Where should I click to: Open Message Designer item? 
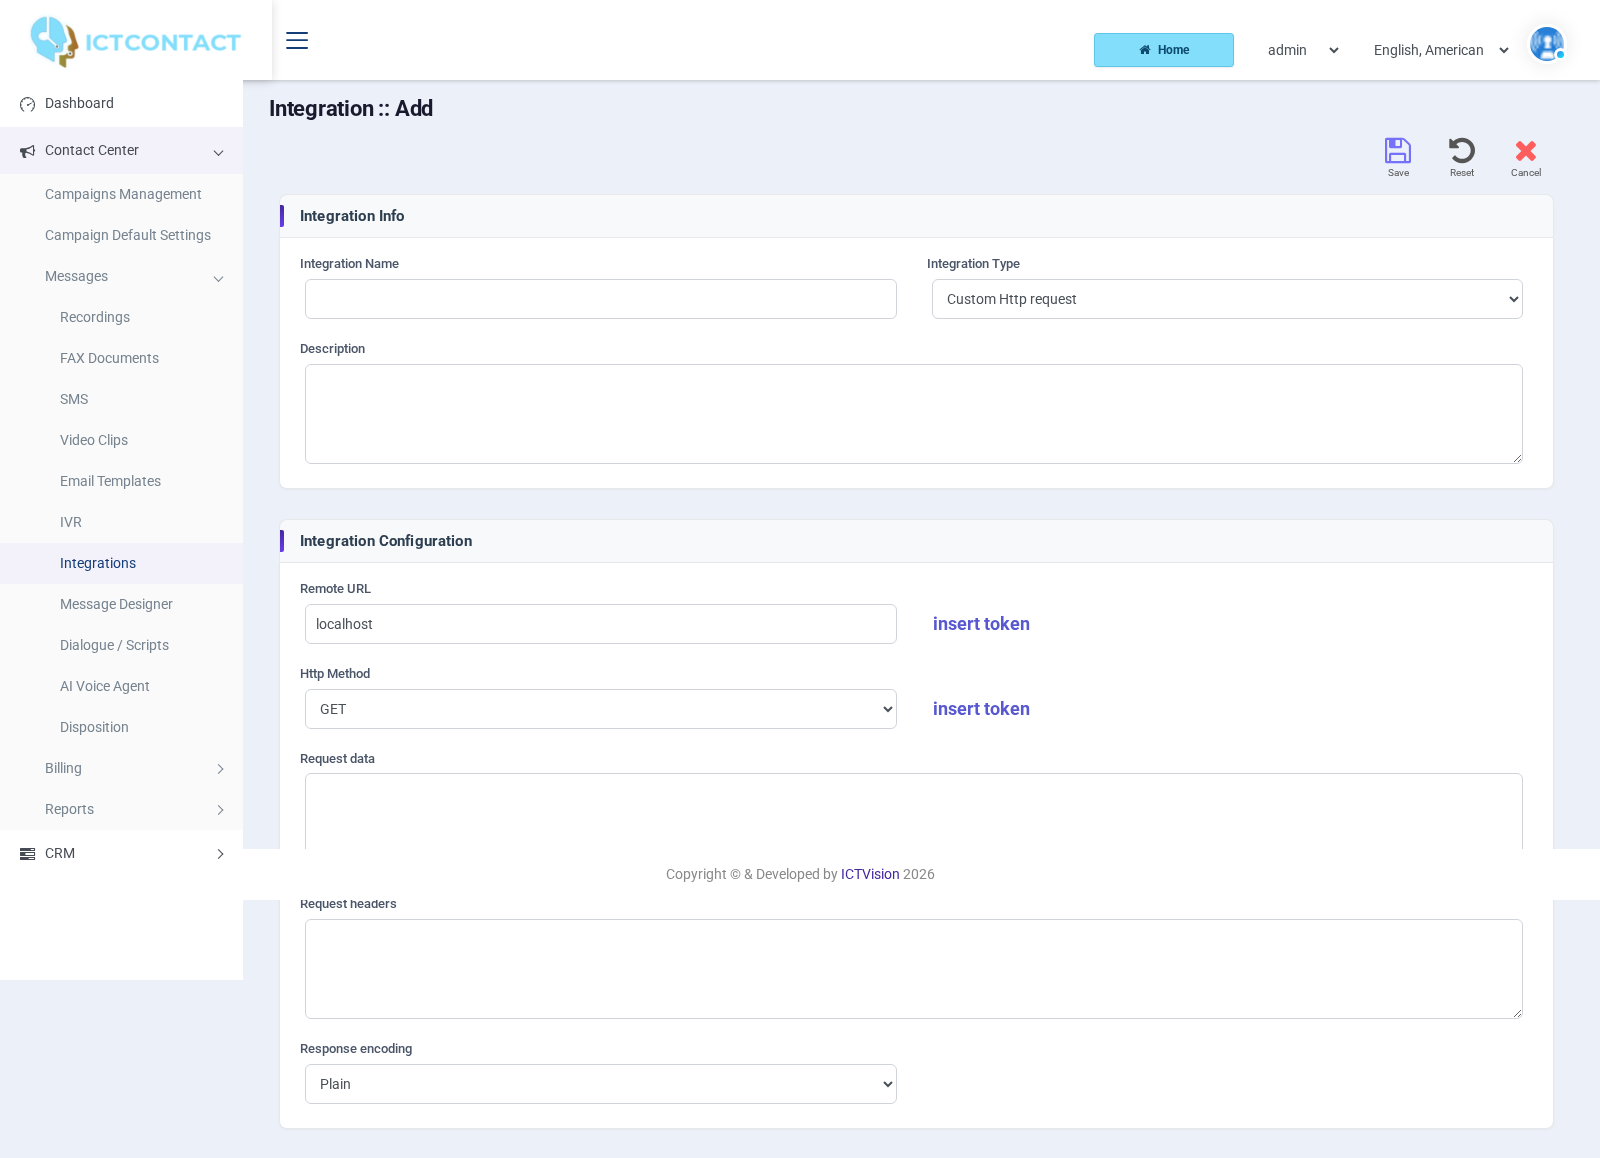pos(116,604)
